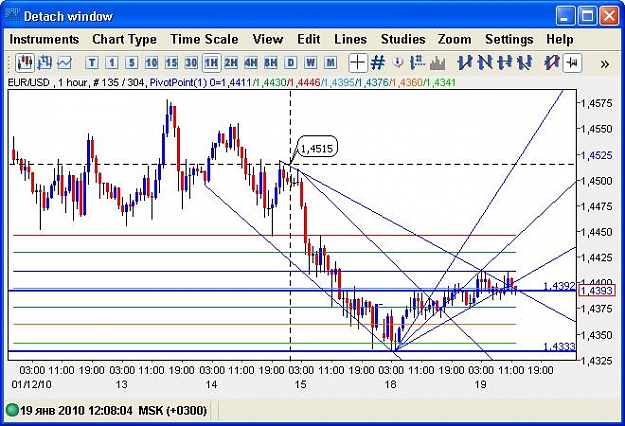Click the 1,4575 price axis label

[x=597, y=103]
